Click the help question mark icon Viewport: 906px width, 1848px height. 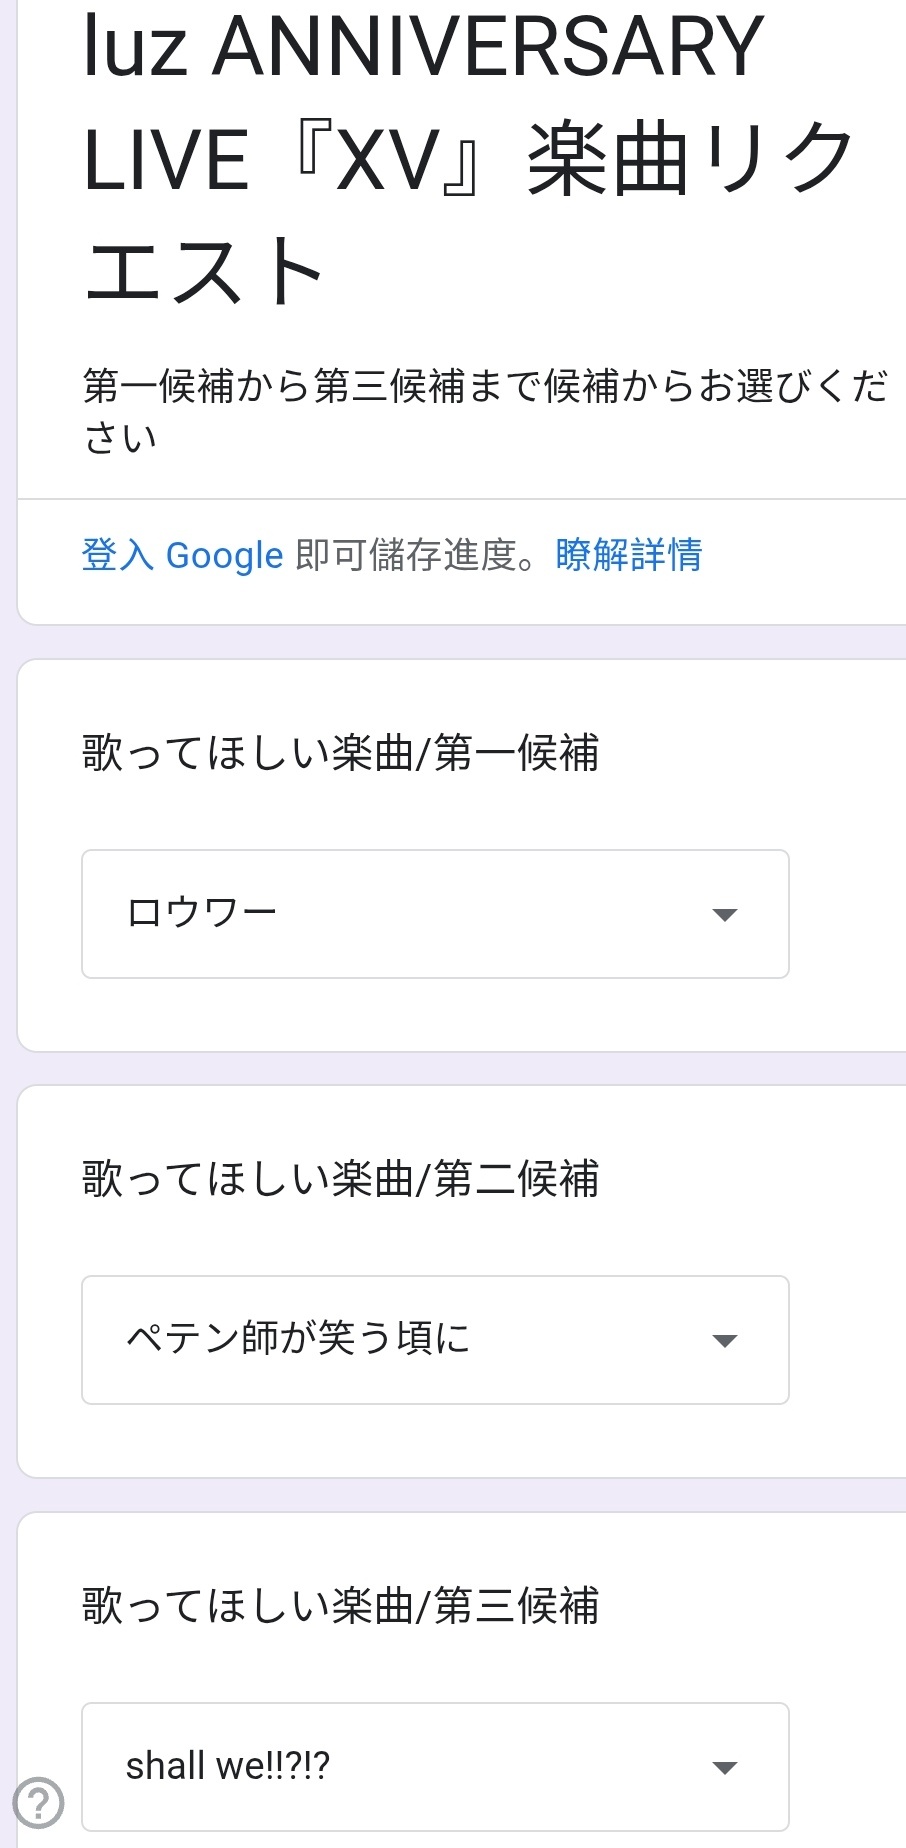(39, 1804)
